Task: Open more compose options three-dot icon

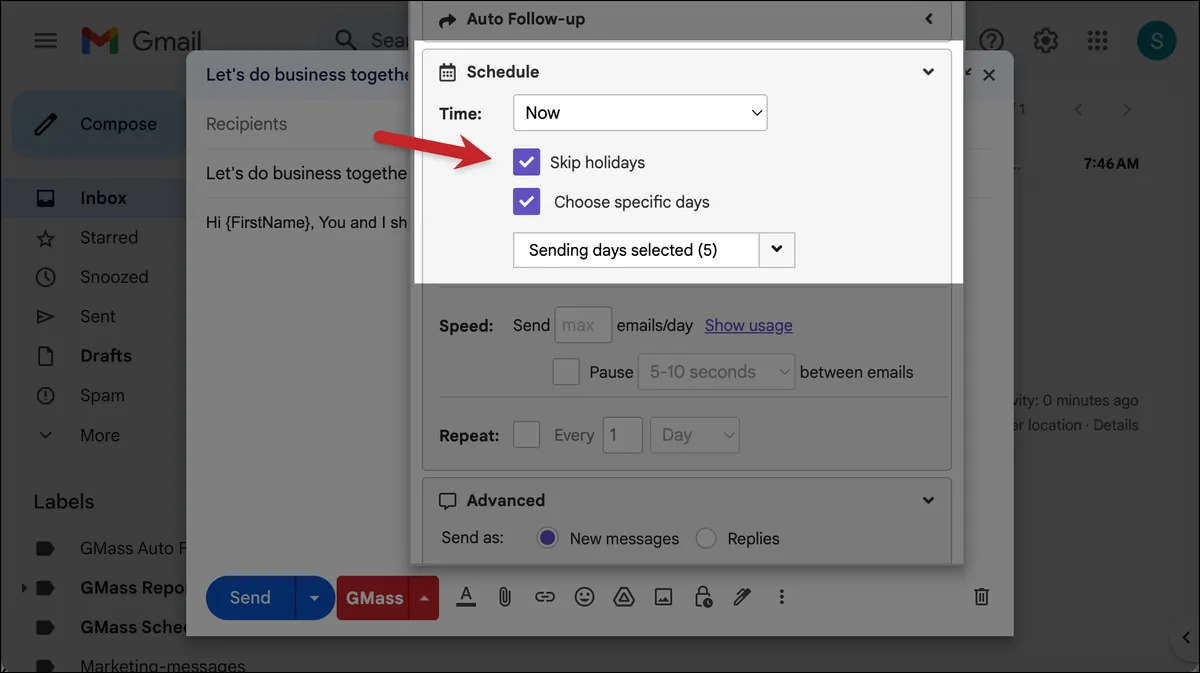Action: [782, 597]
